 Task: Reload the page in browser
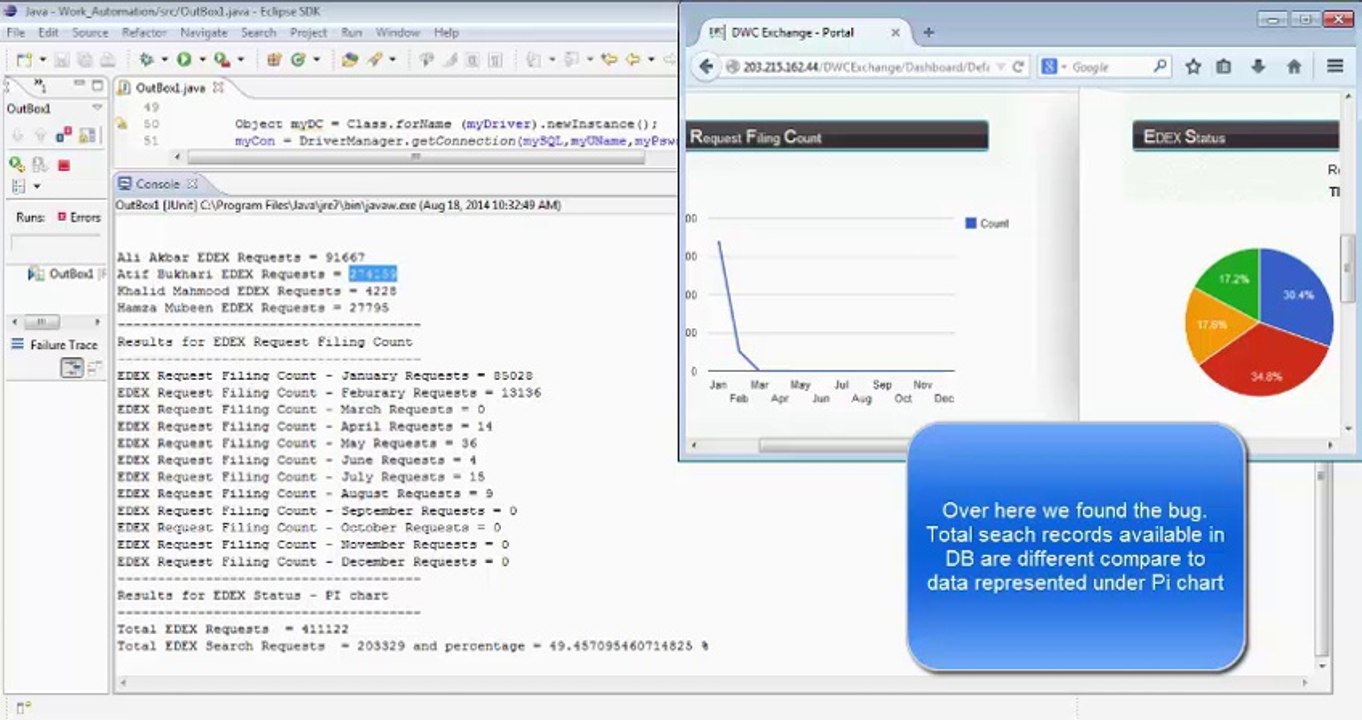1018,67
